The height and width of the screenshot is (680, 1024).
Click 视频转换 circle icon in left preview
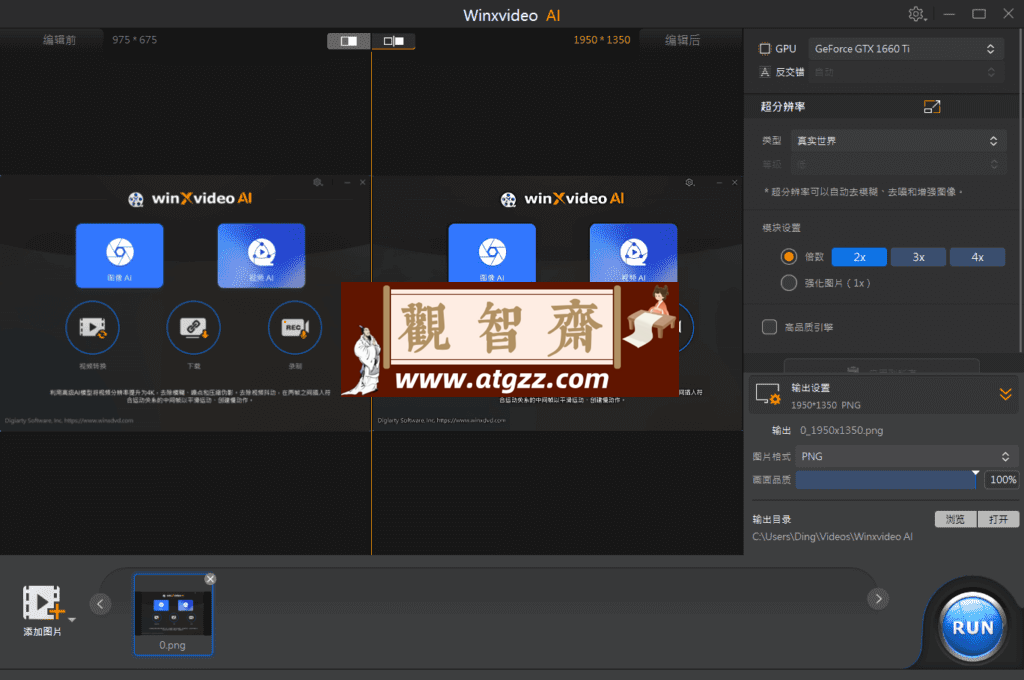tap(92, 327)
